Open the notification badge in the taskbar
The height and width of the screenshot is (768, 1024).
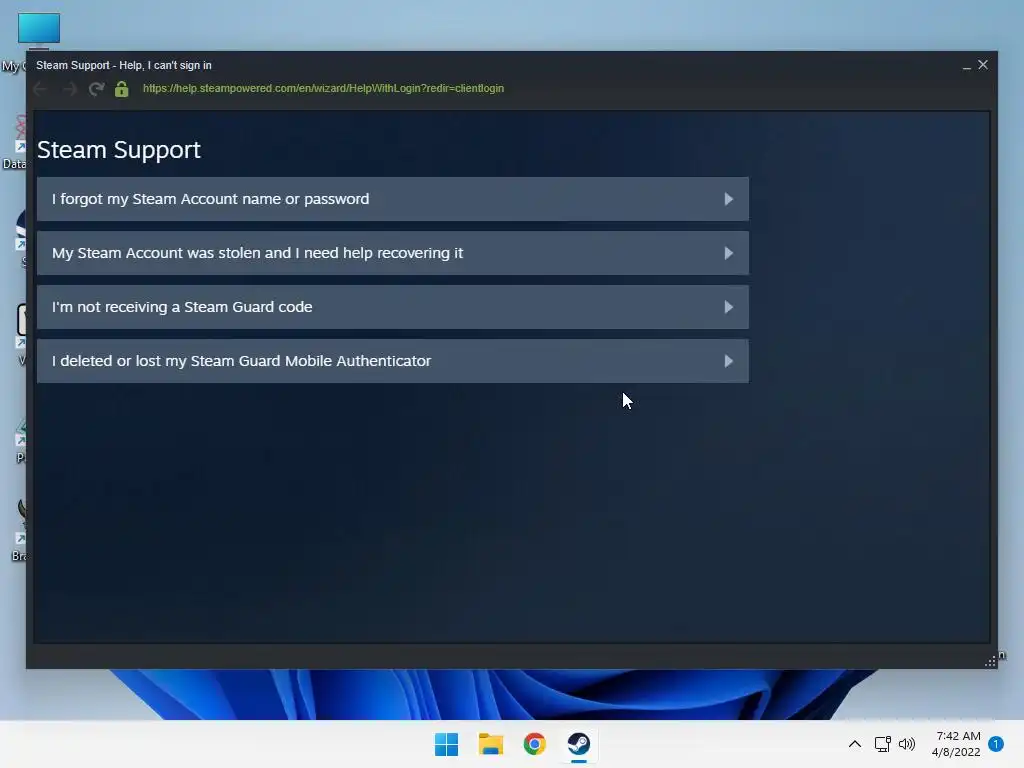point(996,744)
